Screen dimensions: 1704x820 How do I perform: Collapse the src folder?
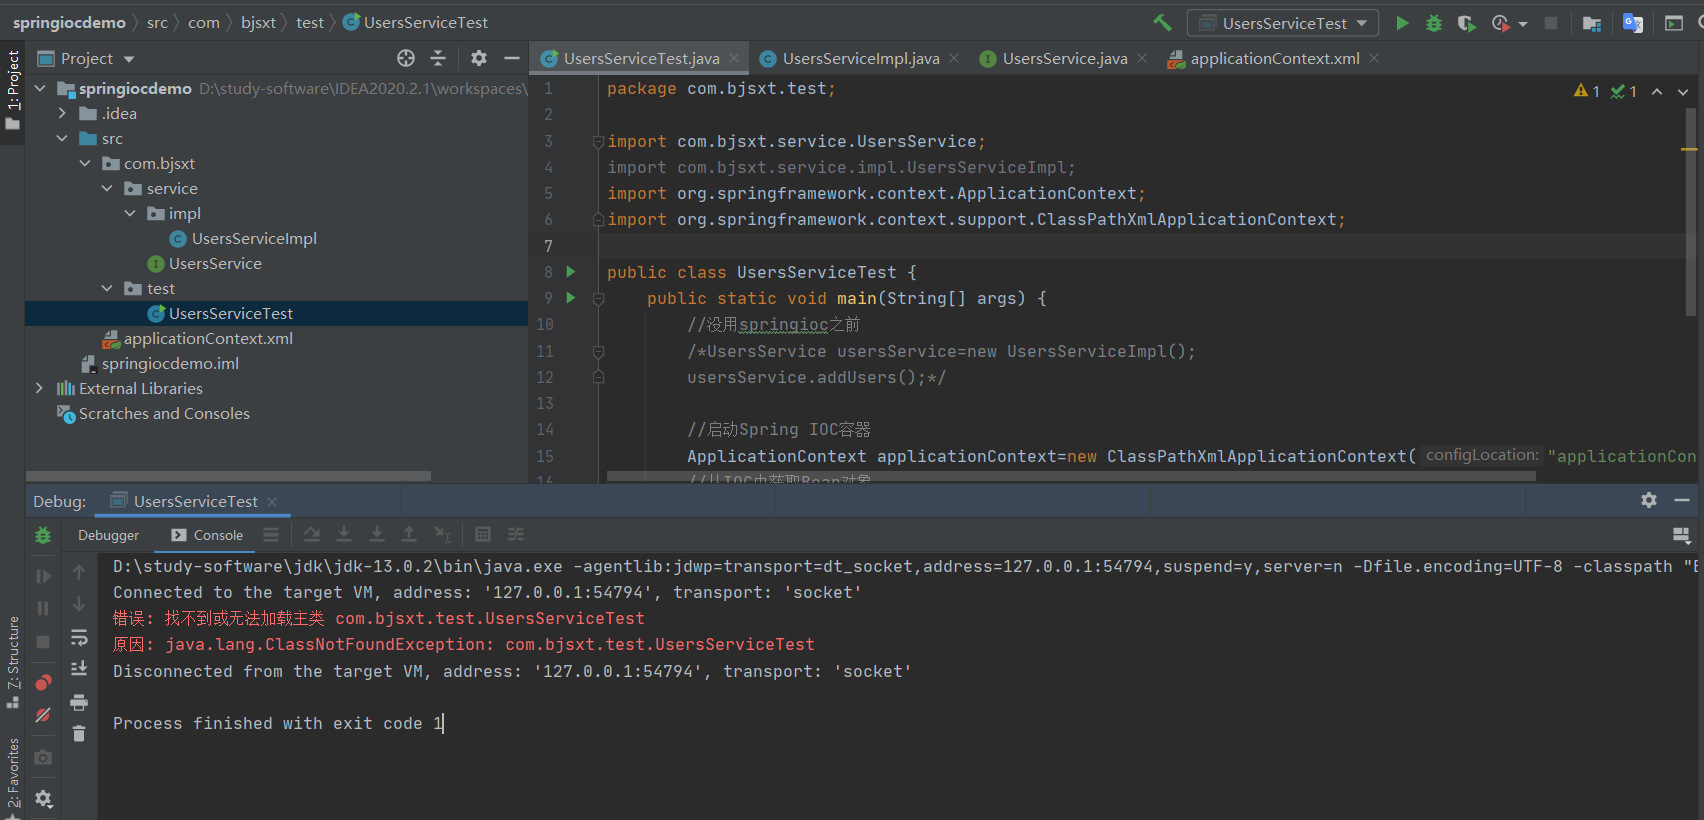point(62,138)
